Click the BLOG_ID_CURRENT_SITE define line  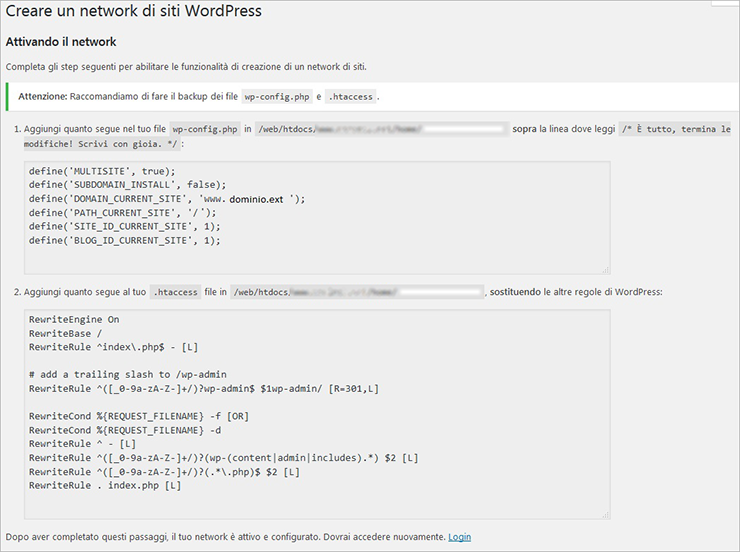point(125,241)
